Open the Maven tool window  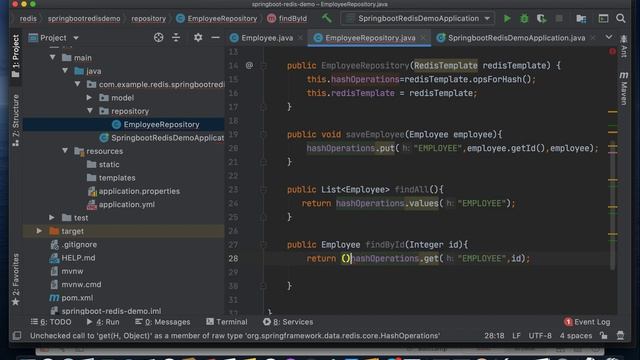pyautogui.click(x=624, y=88)
